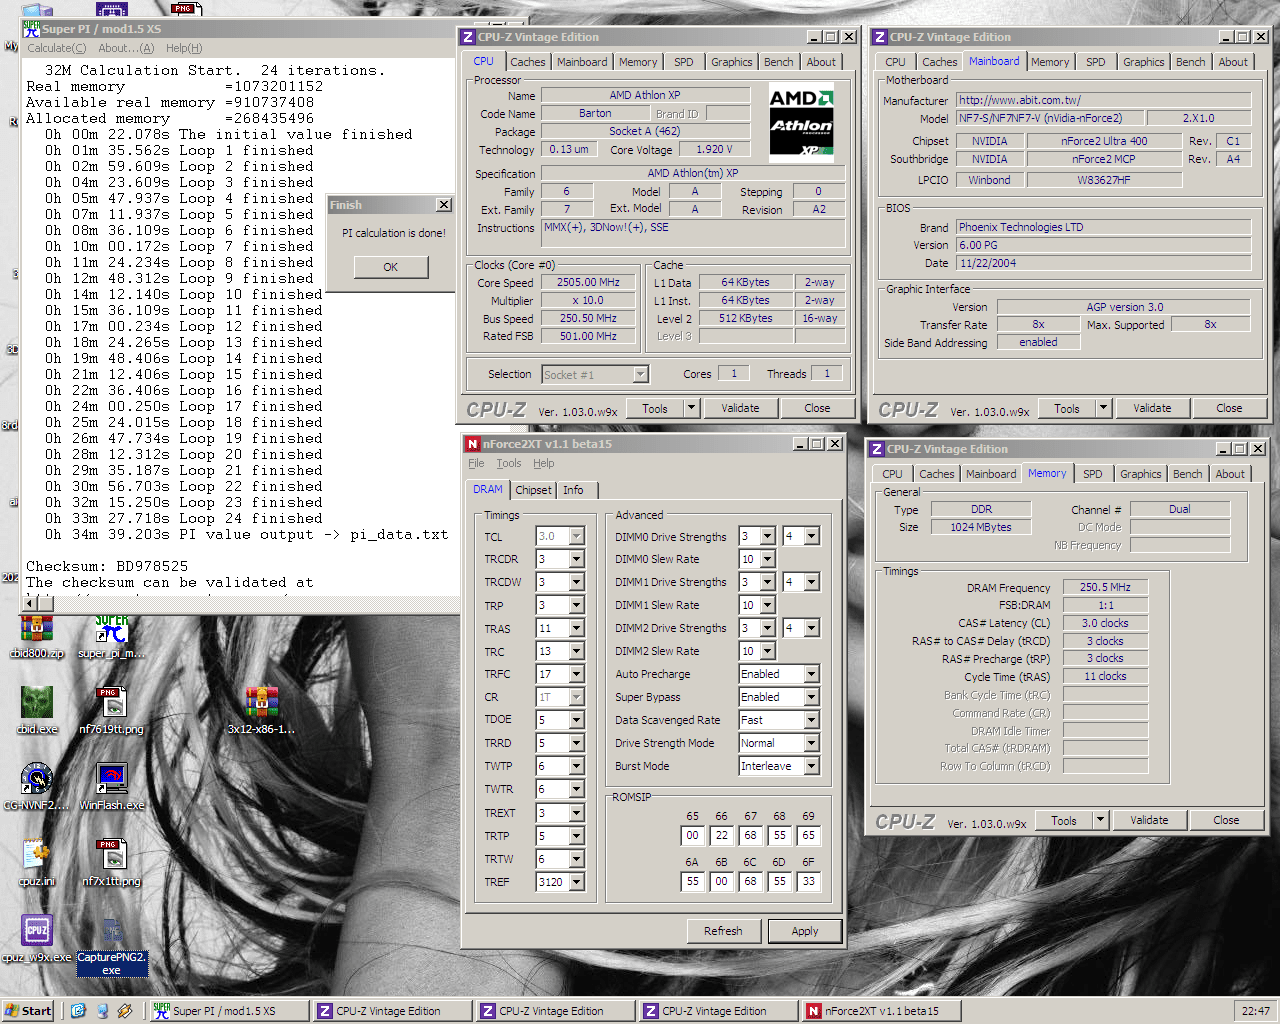Expand the DIMM0 Slew Rate dropdown
1280x1024 pixels.
(768, 559)
